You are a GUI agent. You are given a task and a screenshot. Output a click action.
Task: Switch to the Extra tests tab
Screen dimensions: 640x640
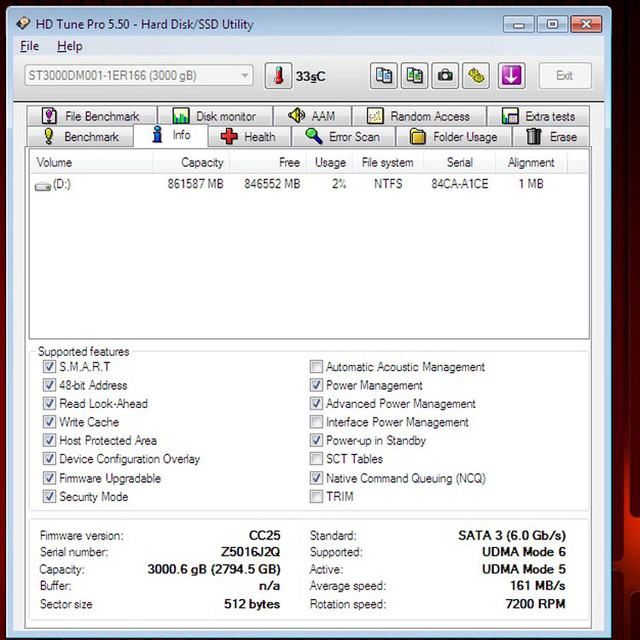click(538, 116)
